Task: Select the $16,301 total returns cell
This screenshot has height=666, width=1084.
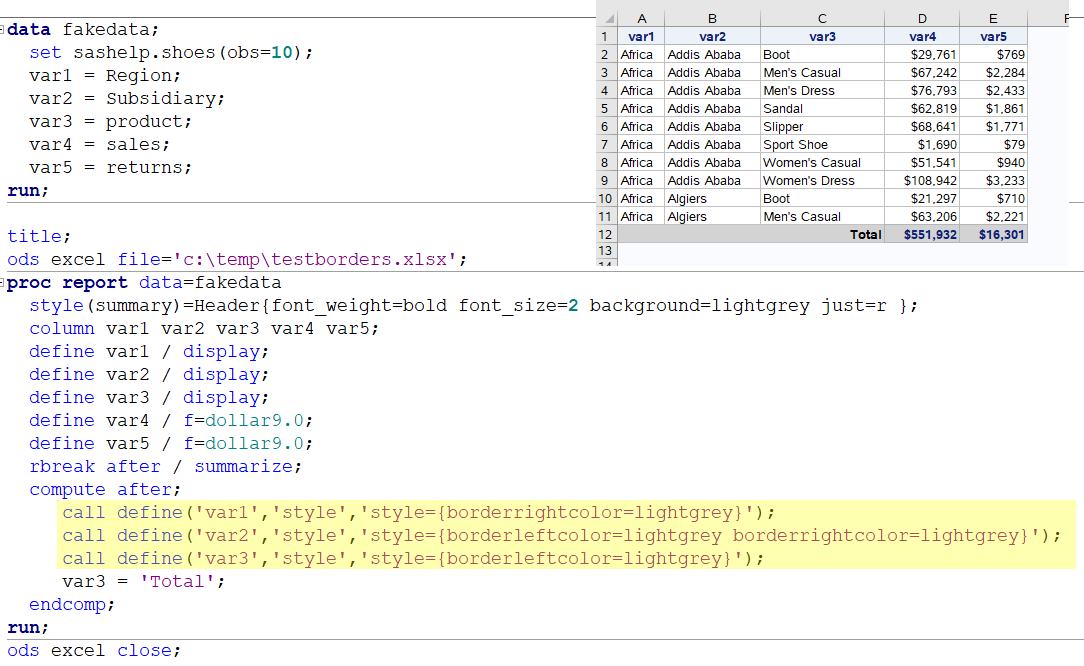Action: [992, 234]
